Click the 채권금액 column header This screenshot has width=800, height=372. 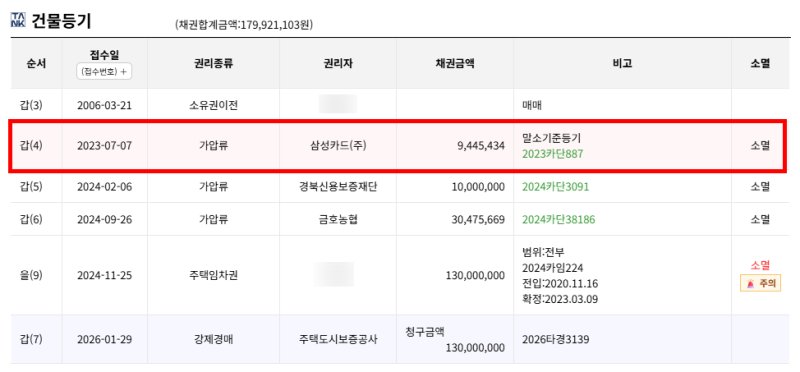pos(455,64)
